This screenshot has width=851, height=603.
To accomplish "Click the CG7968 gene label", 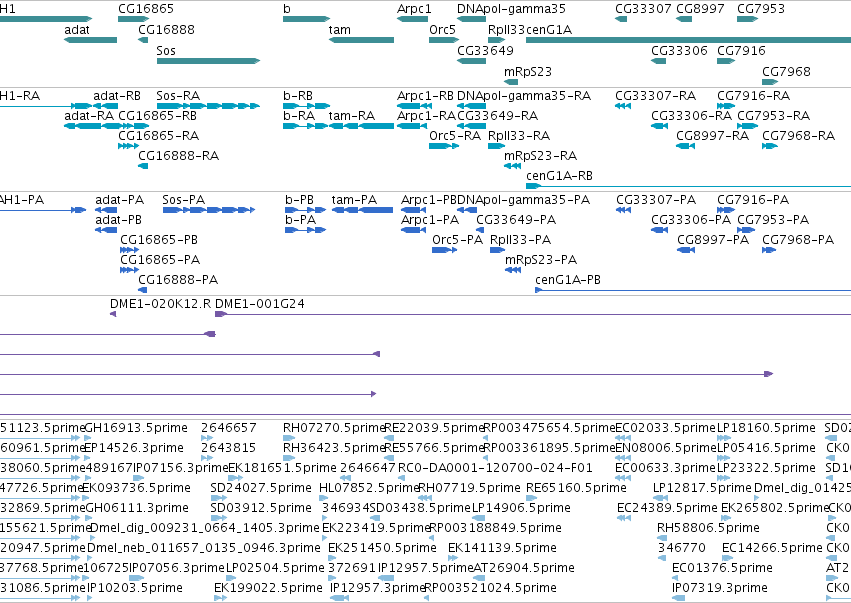I will point(786,72).
